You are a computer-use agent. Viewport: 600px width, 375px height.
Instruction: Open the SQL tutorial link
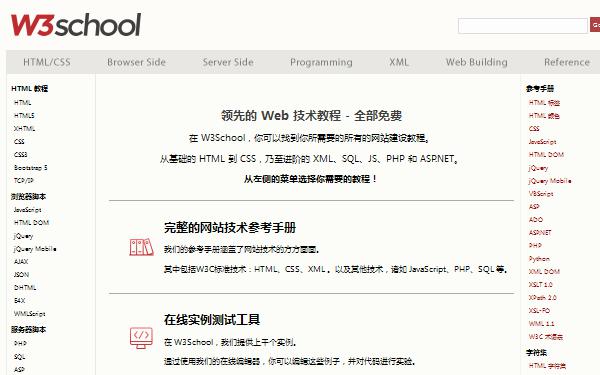pos(20,357)
